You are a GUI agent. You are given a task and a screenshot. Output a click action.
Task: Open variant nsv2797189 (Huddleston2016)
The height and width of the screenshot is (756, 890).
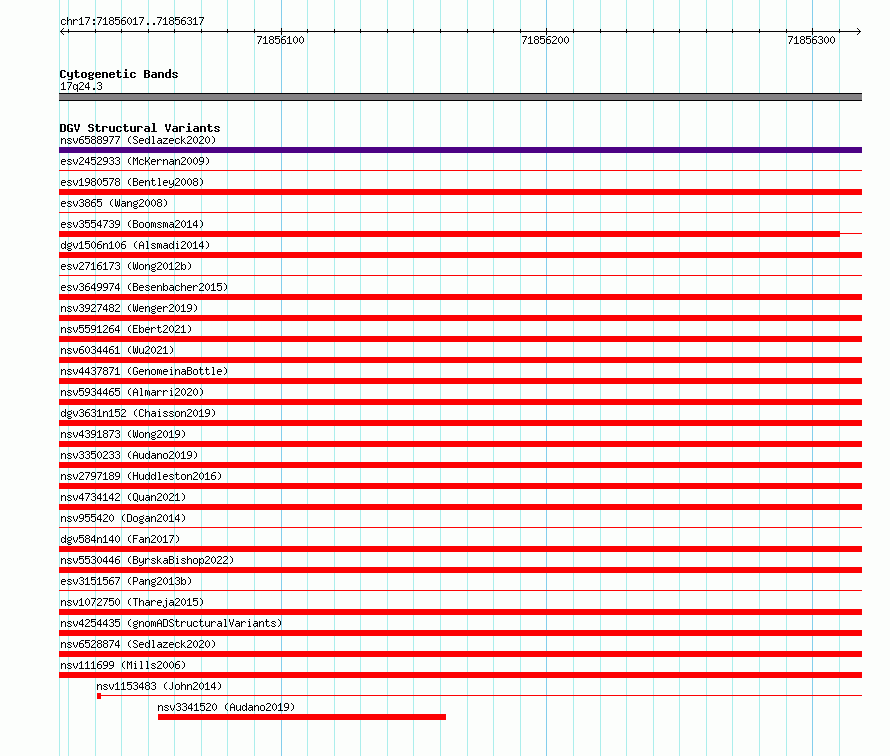[141, 476]
